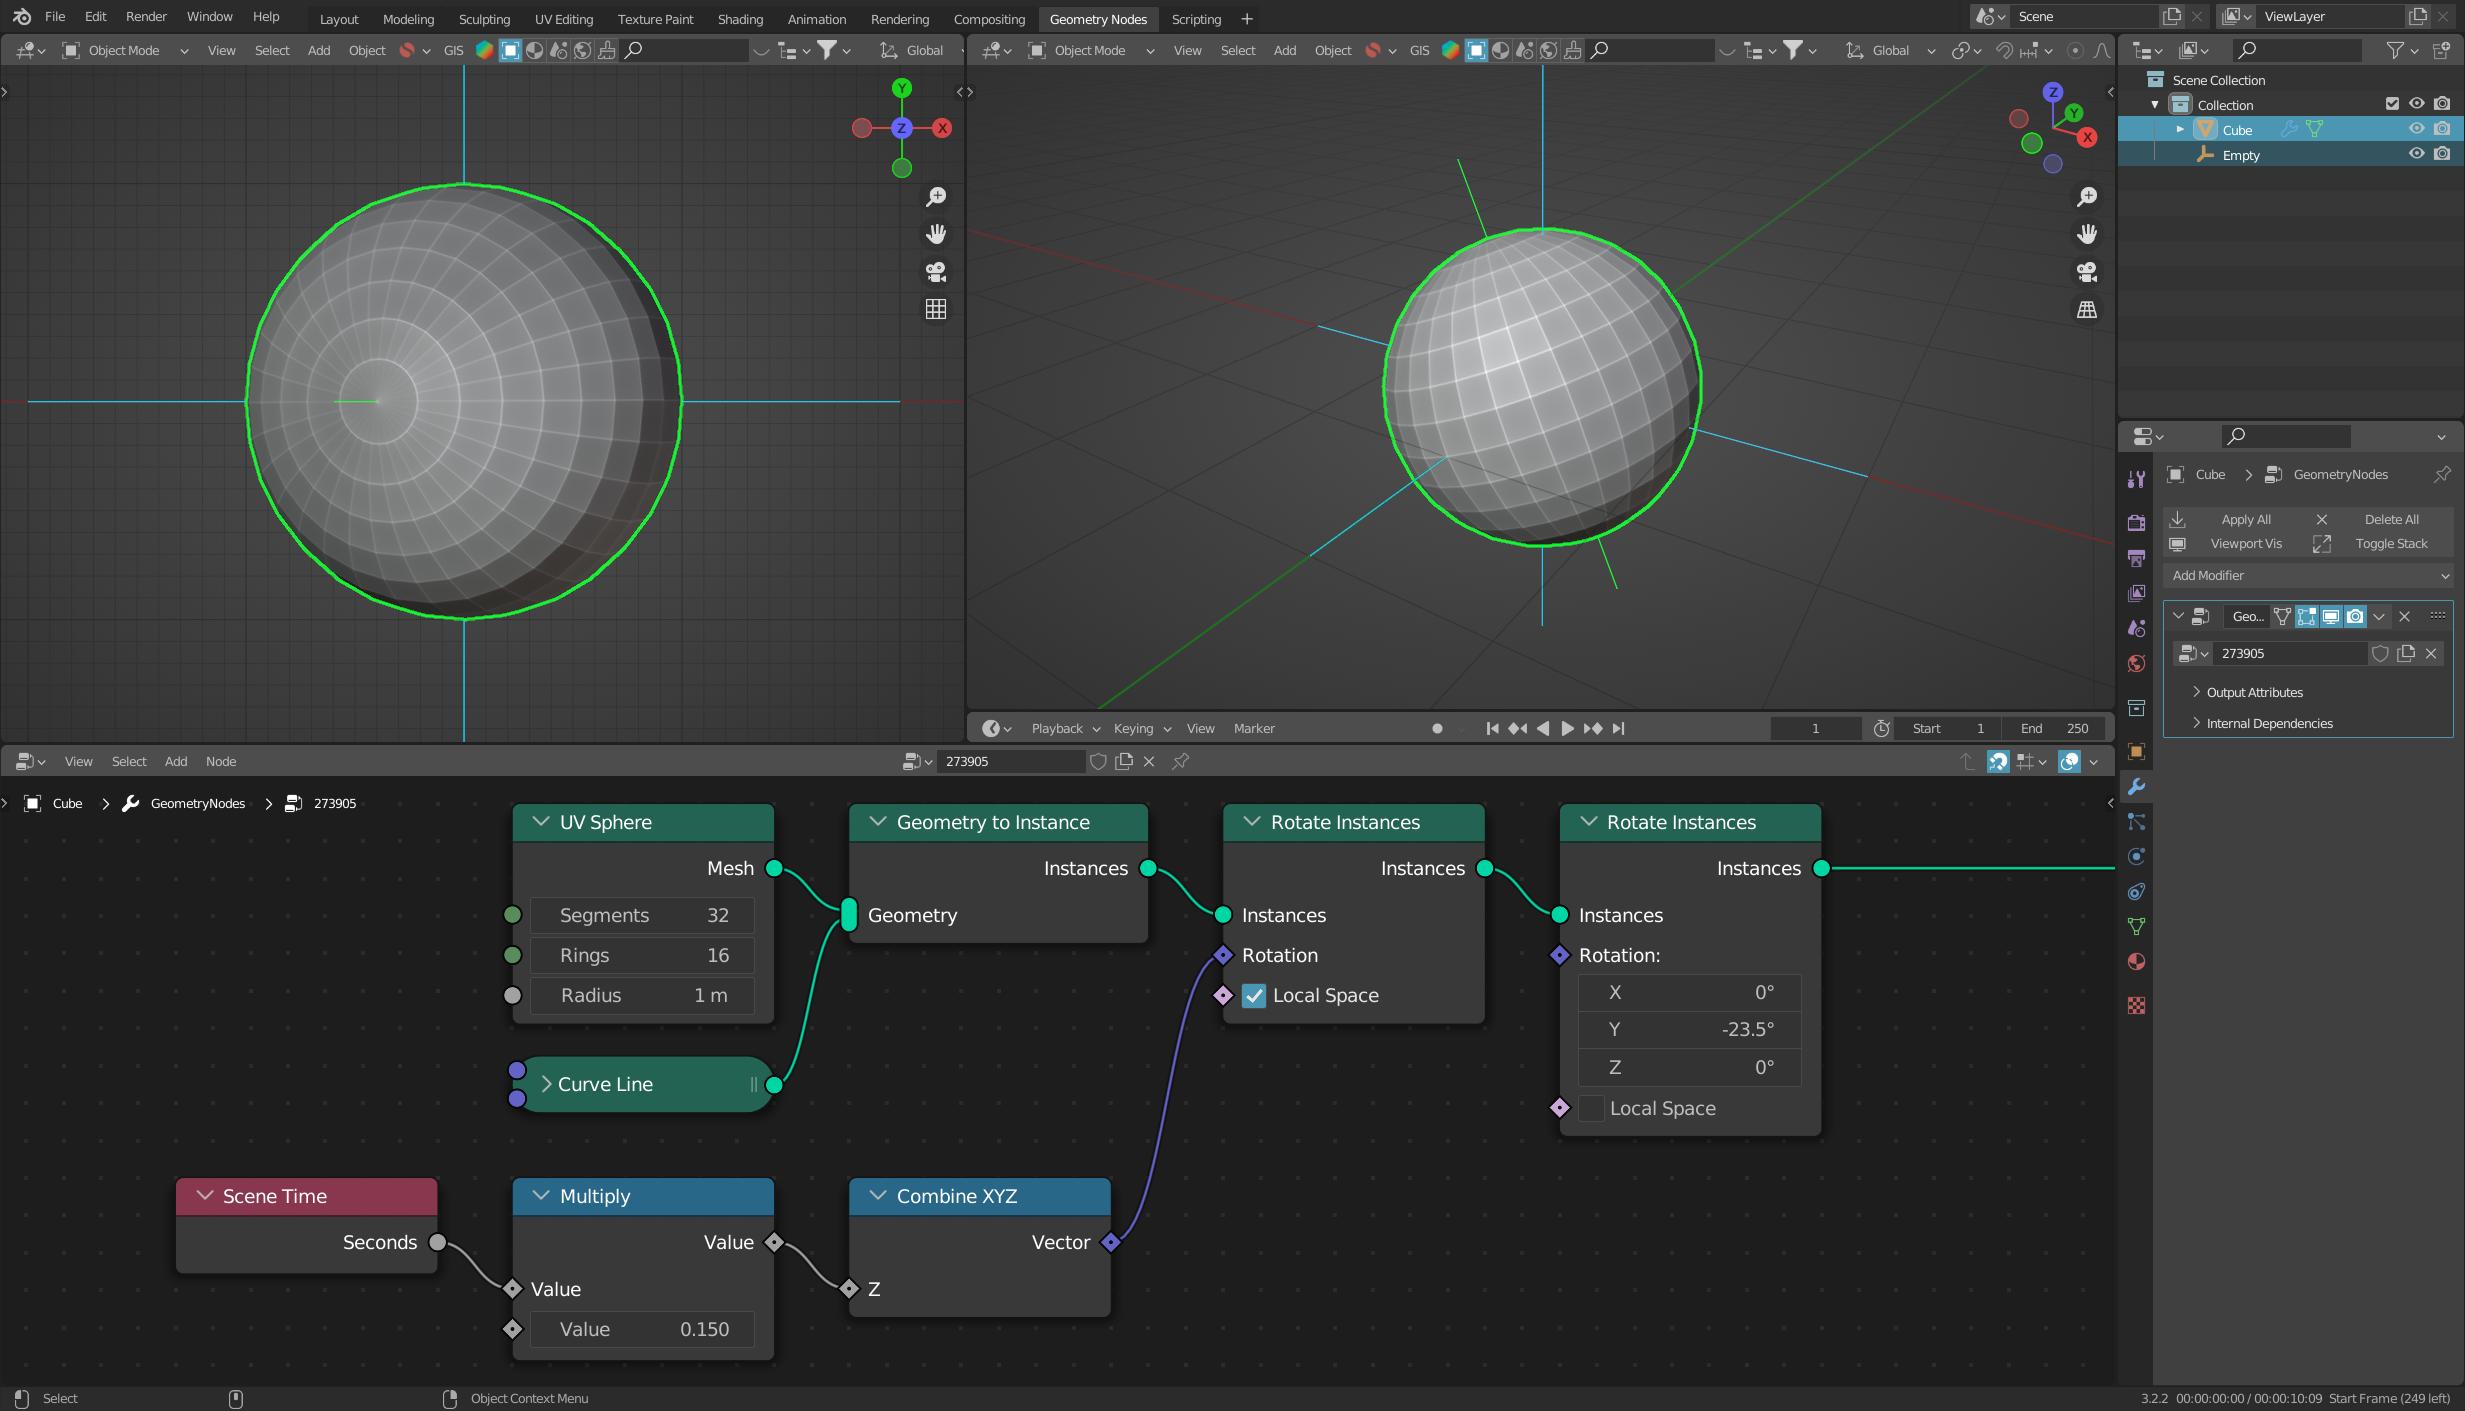2465x1411 pixels.
Task: Open Particles properties tab
Action: [2136, 822]
